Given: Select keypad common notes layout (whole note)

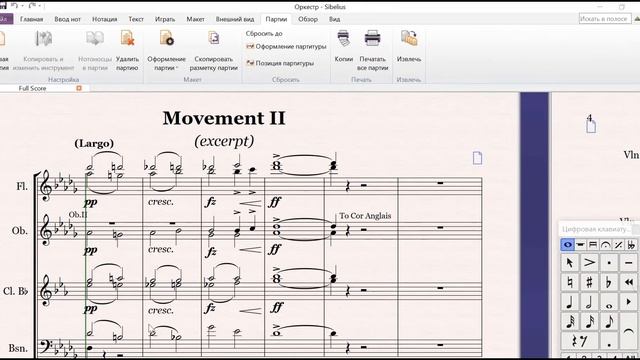Looking at the screenshot, I should 567,245.
